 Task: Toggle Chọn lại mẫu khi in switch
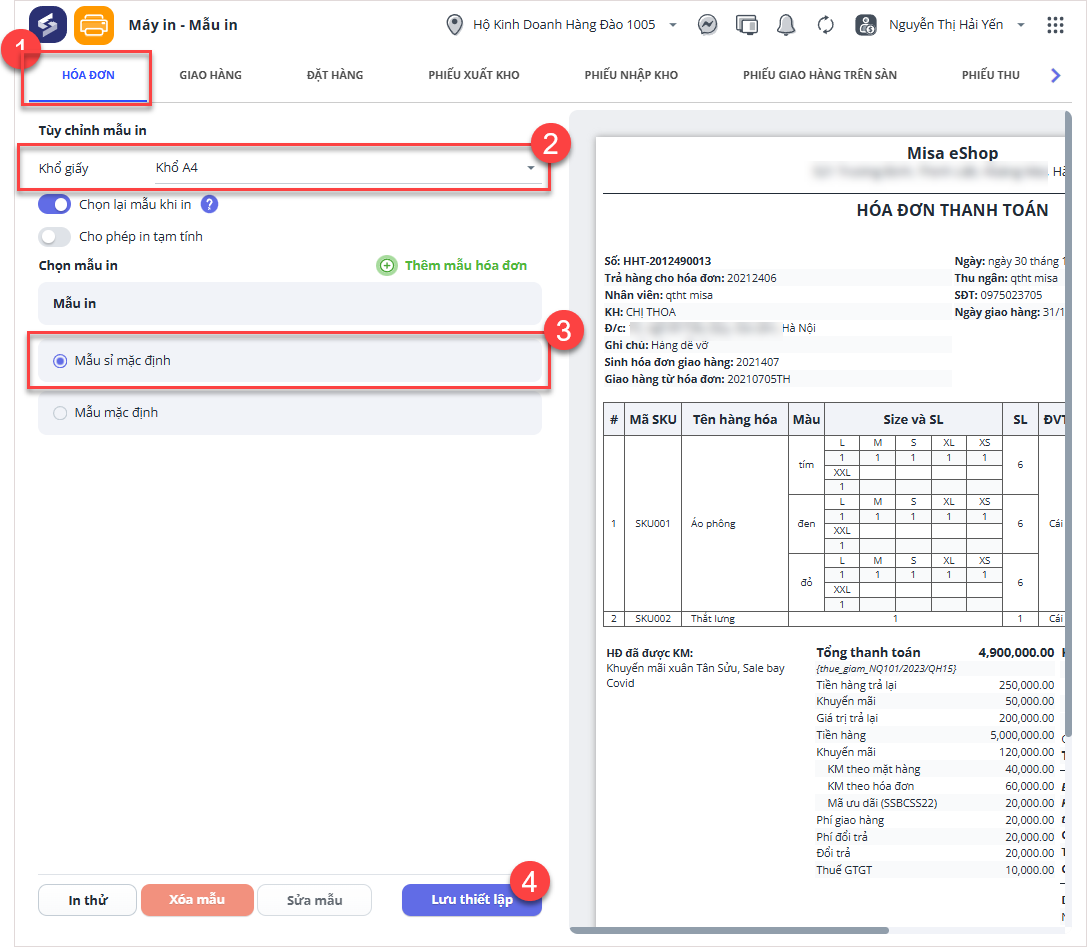tap(55, 204)
